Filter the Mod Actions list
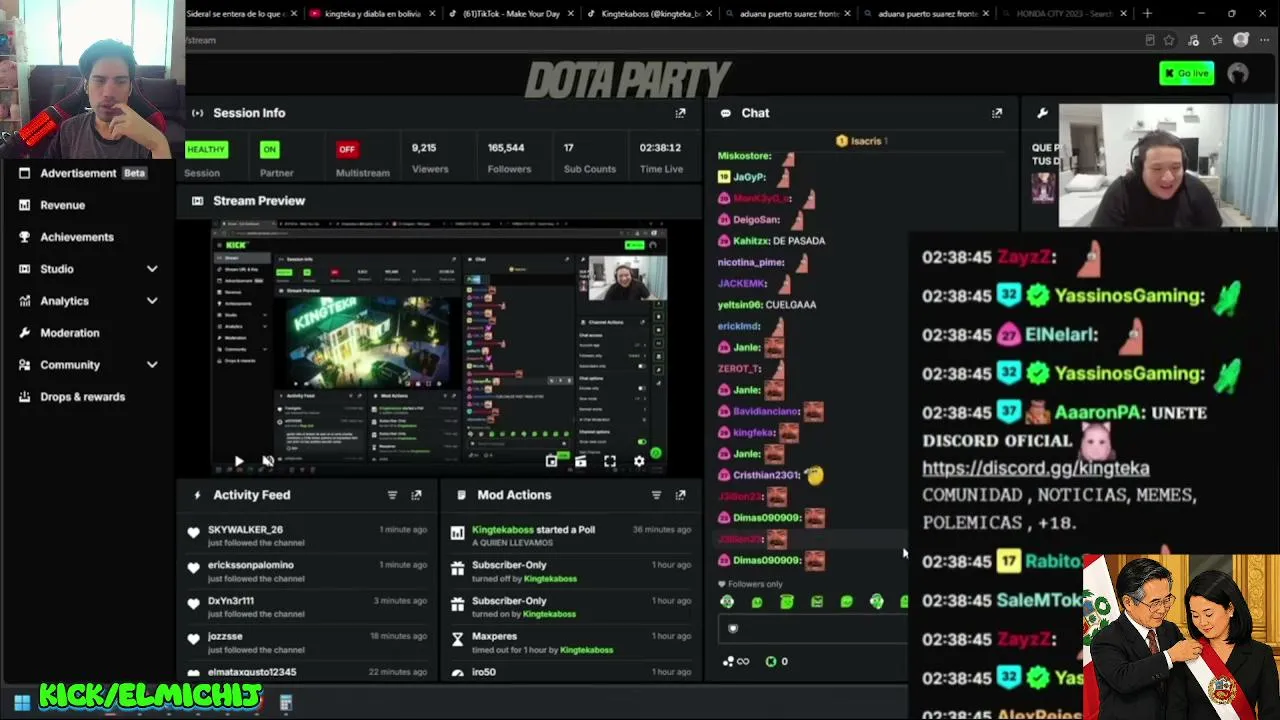The width and height of the screenshot is (1280, 720). coord(656,495)
